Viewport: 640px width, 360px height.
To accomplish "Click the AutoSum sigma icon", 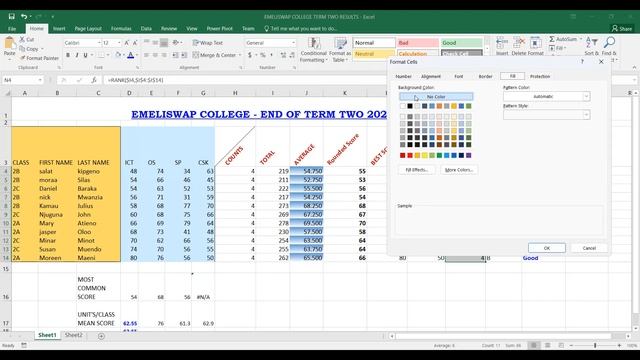I will [552, 39].
